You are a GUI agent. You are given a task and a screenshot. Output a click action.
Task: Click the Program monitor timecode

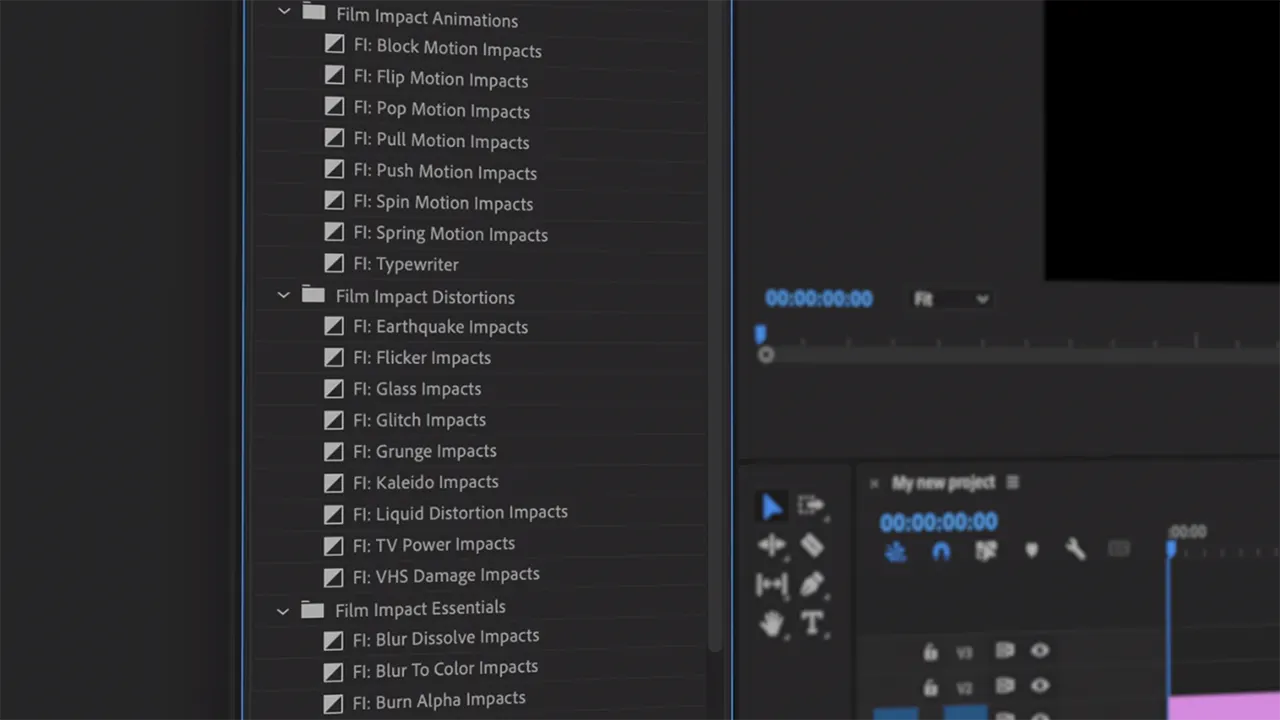click(819, 298)
